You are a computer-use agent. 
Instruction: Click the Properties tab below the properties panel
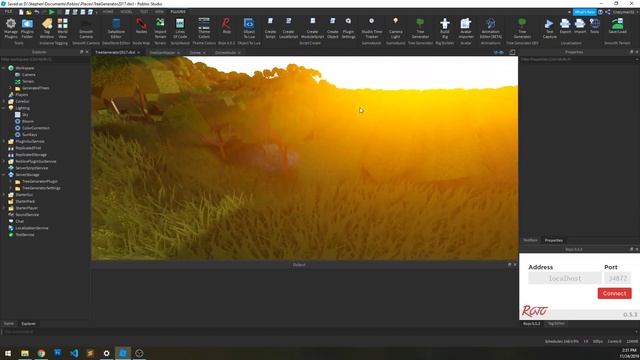click(553, 240)
